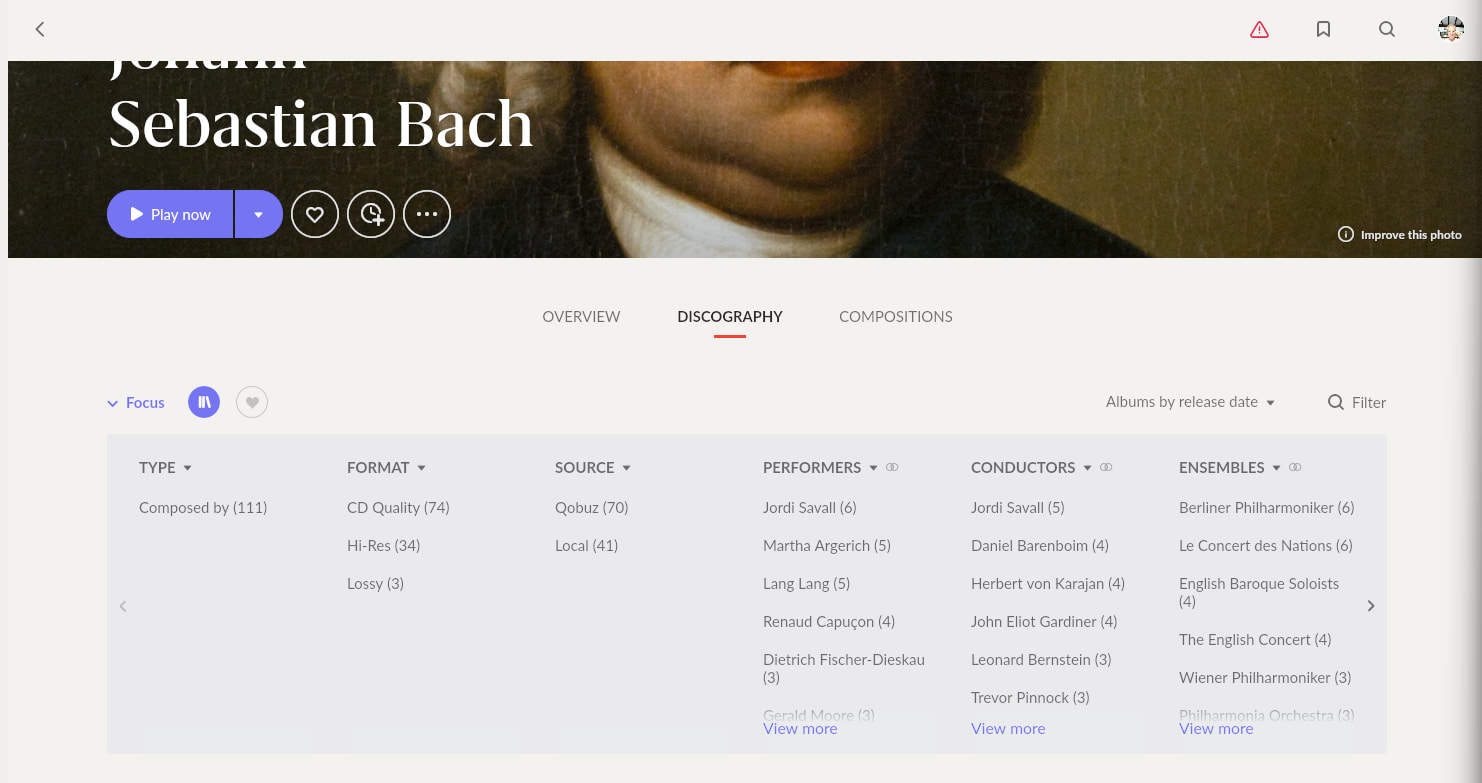The image size is (1482, 783).
Task: Favorite the artist with heart button
Action: click(315, 214)
